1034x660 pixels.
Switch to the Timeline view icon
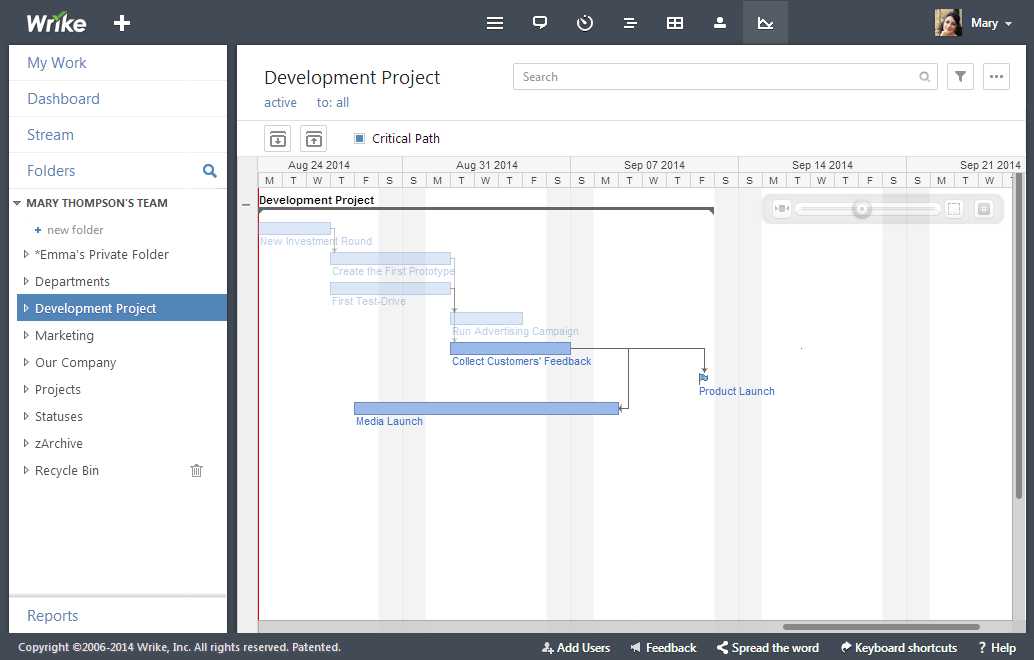point(630,23)
